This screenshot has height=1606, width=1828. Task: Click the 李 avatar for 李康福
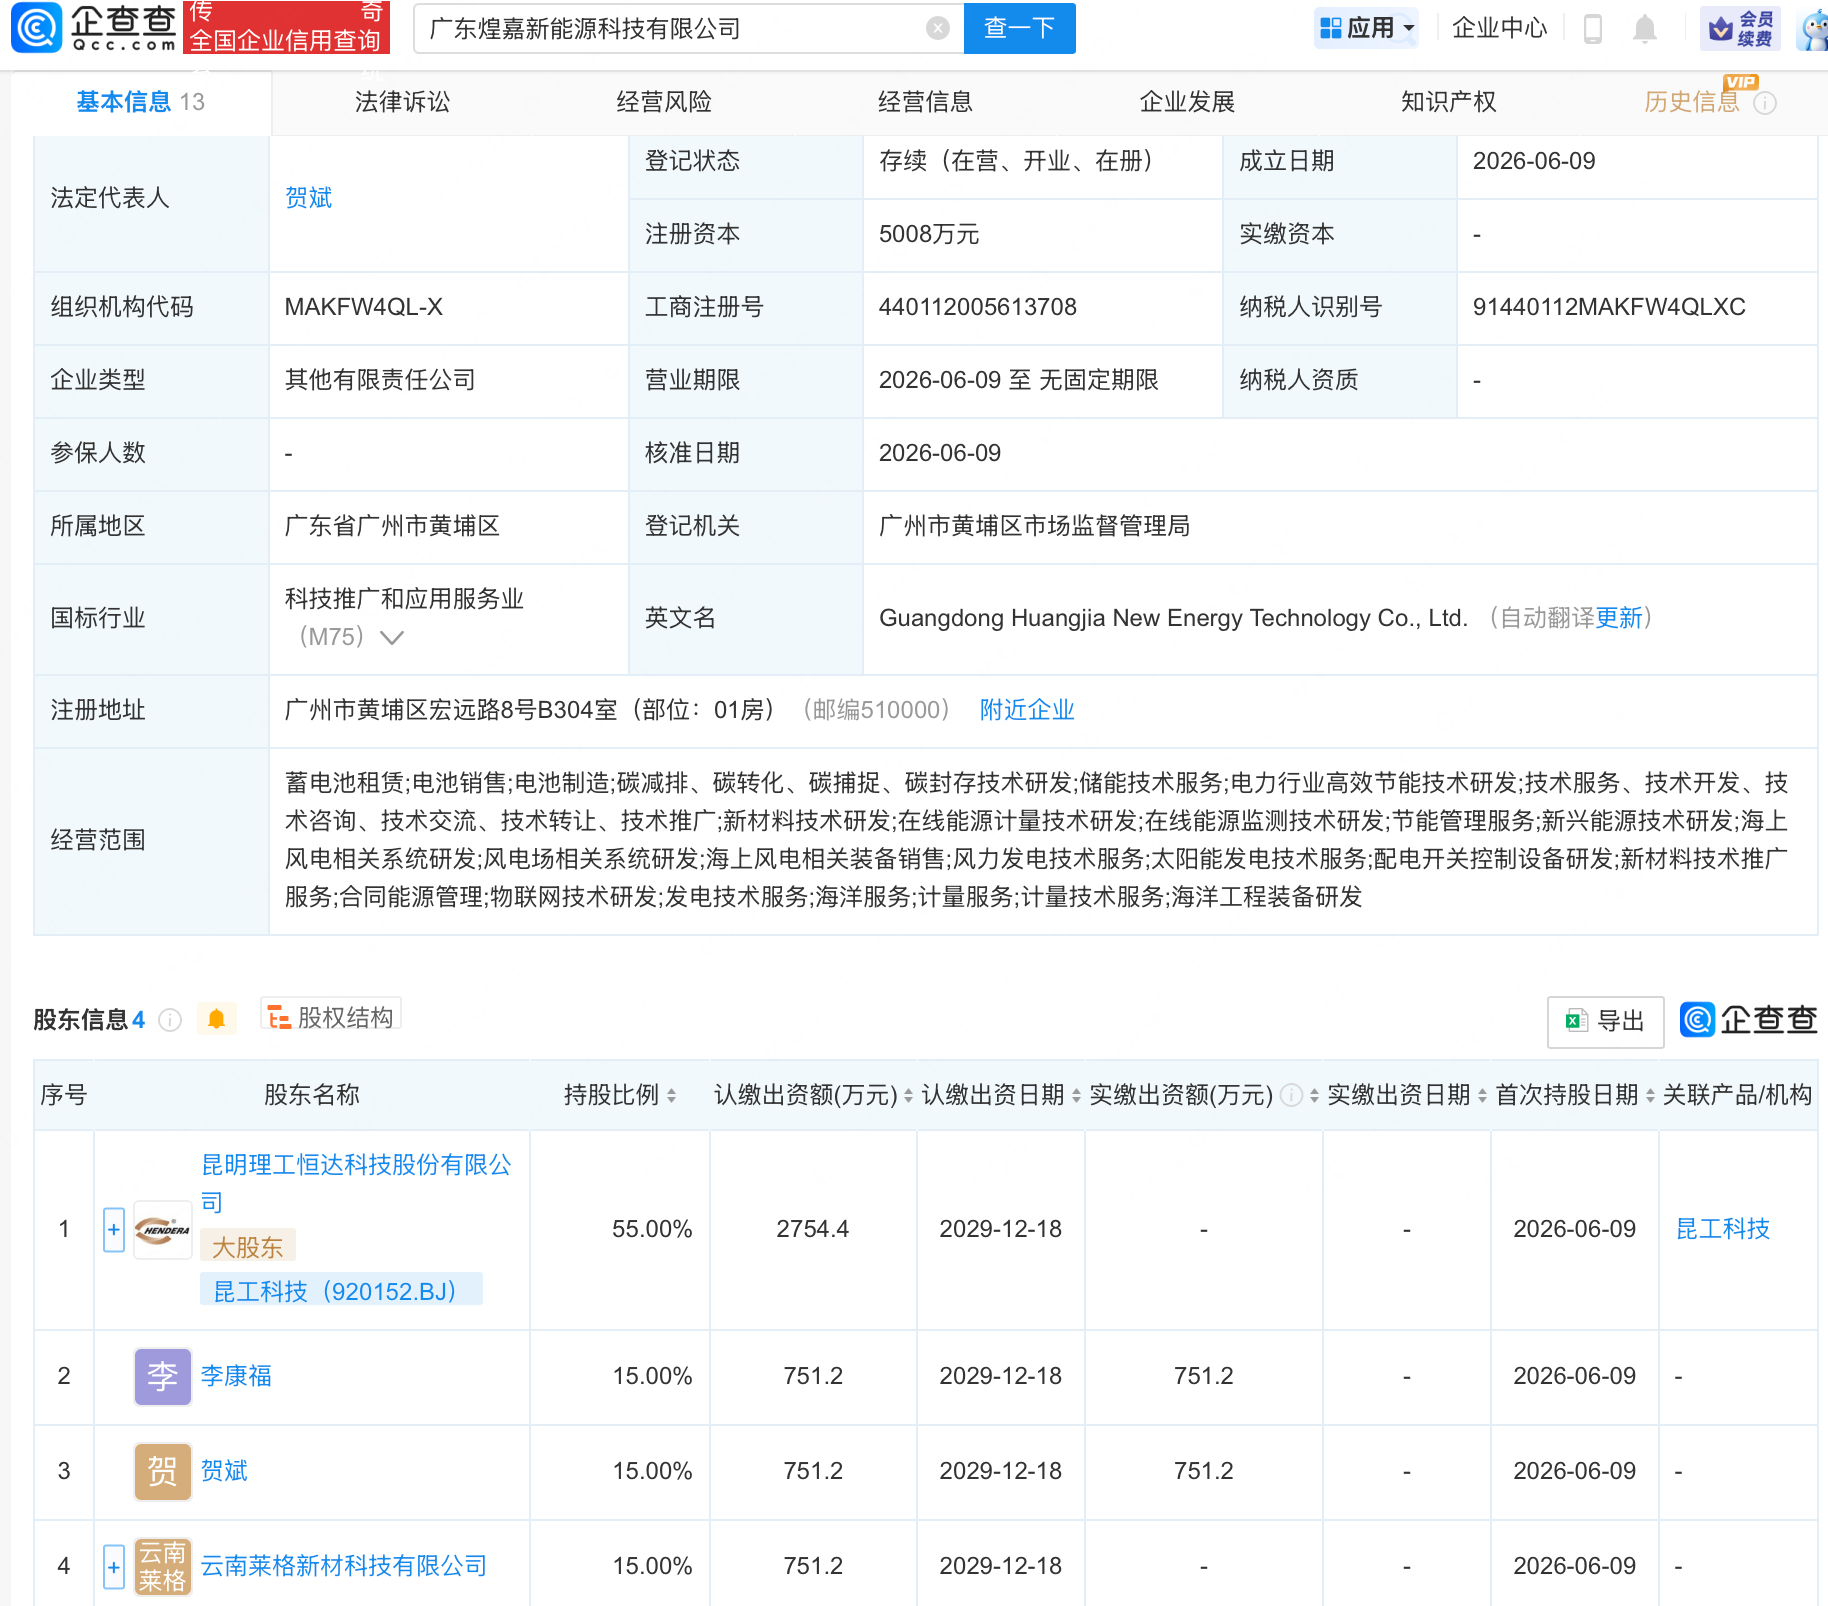(x=163, y=1376)
